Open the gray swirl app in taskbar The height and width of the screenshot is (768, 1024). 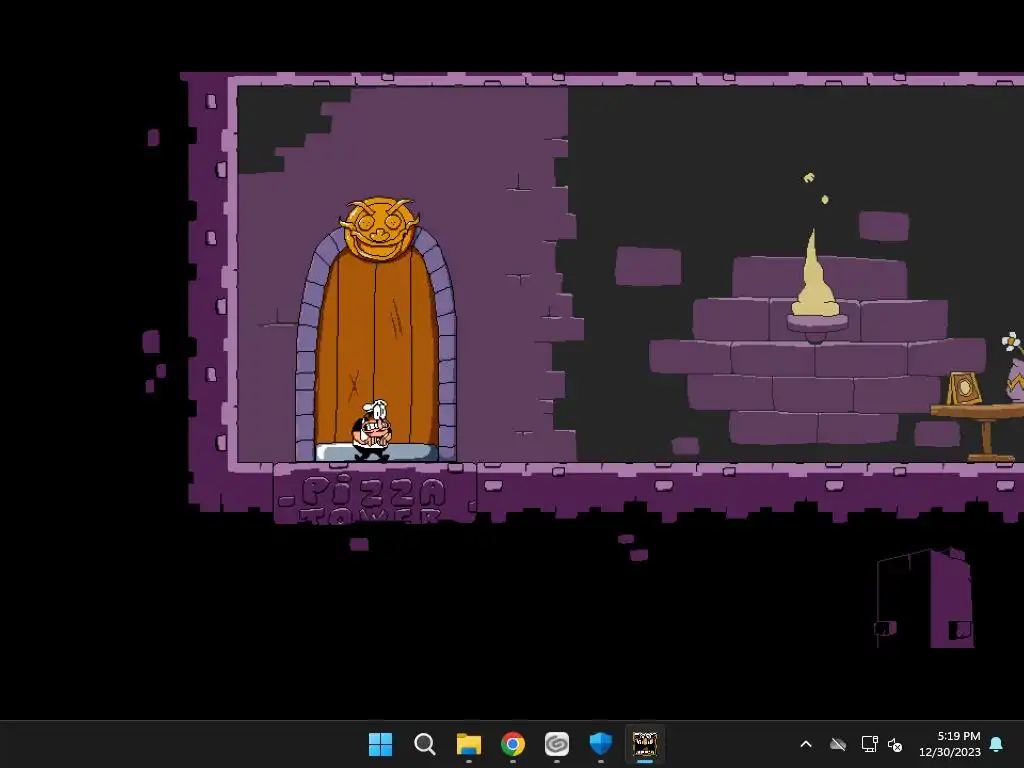556,744
